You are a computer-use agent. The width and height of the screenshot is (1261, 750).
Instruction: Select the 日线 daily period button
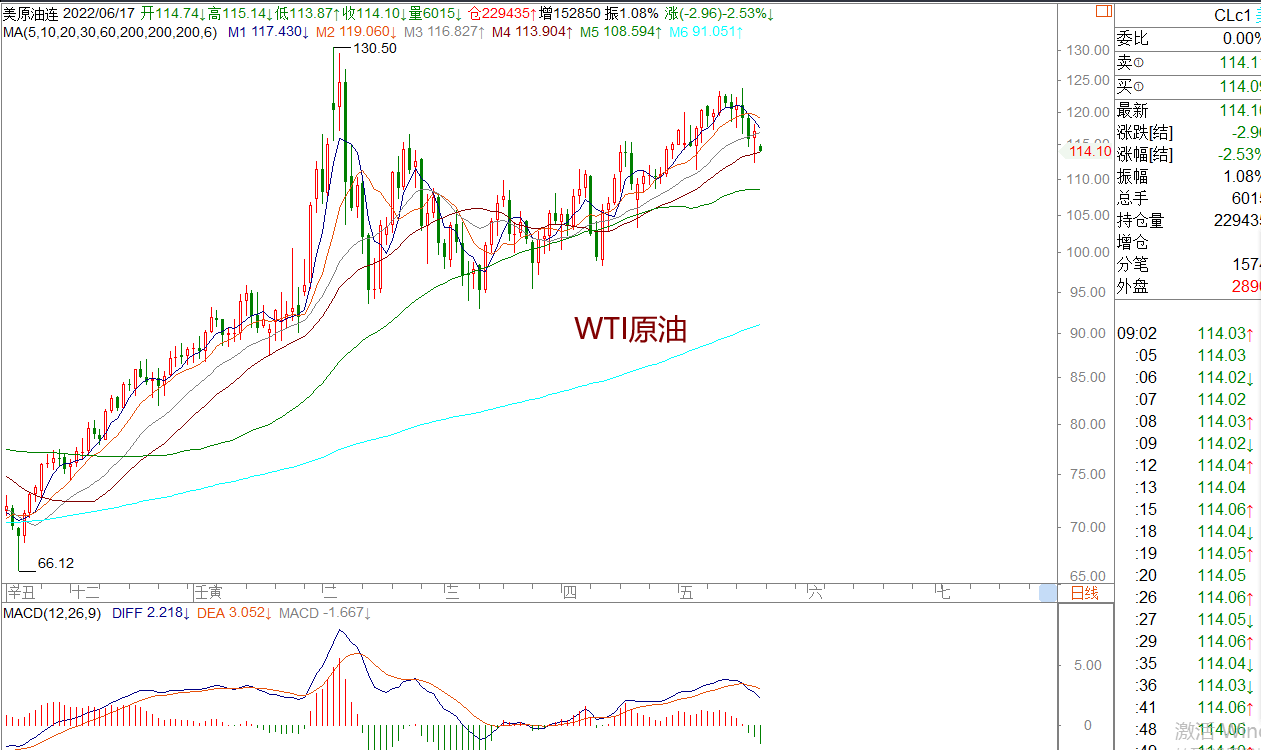click(1084, 593)
